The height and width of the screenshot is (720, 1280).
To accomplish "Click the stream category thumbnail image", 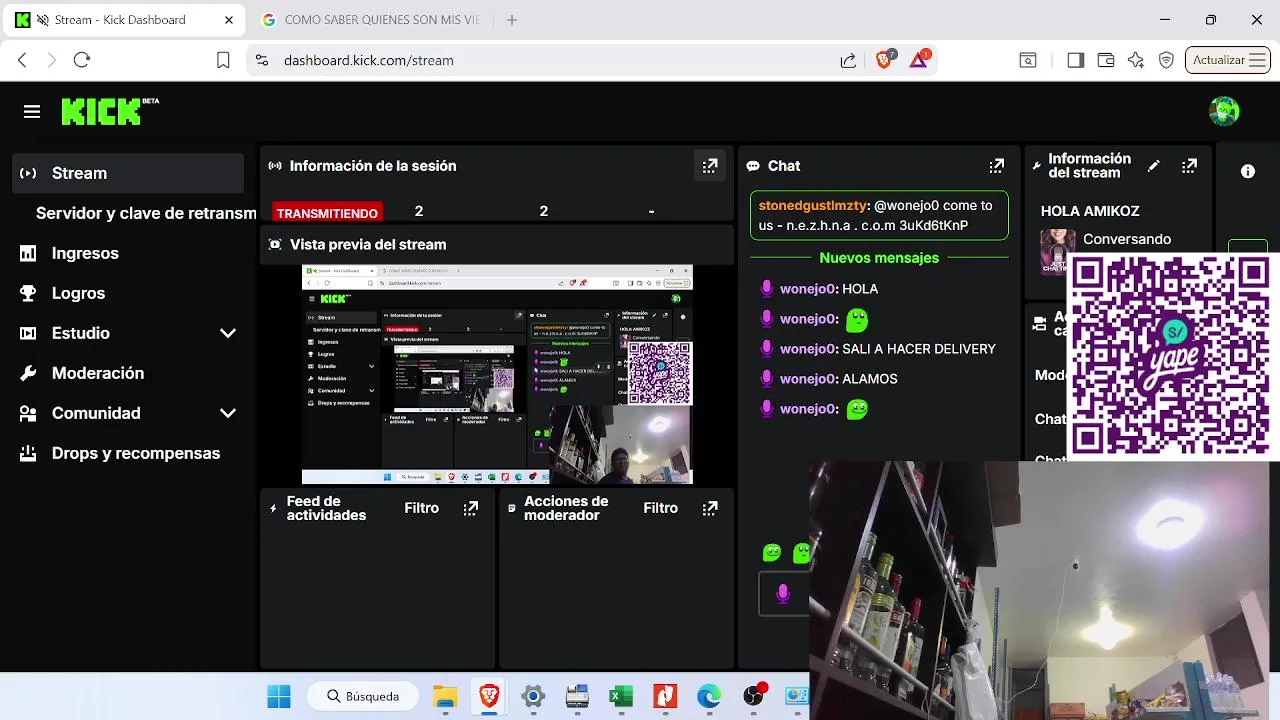I will click(x=1056, y=250).
